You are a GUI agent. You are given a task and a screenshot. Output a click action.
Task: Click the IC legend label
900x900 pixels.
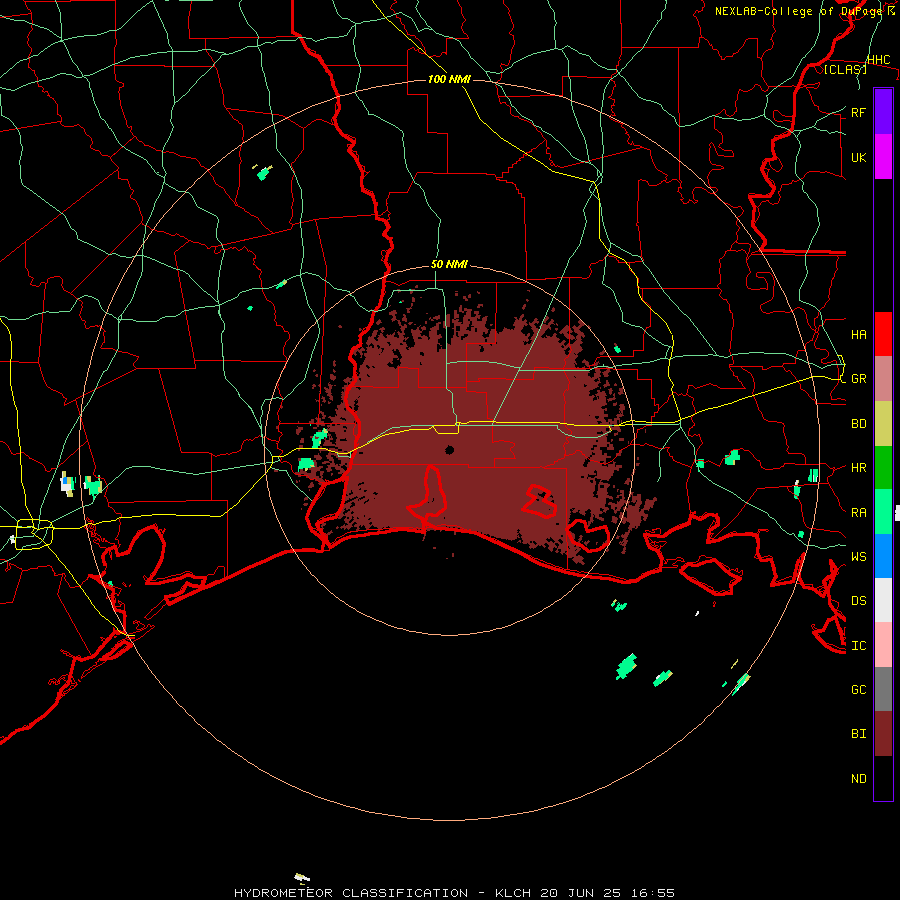[858, 645]
